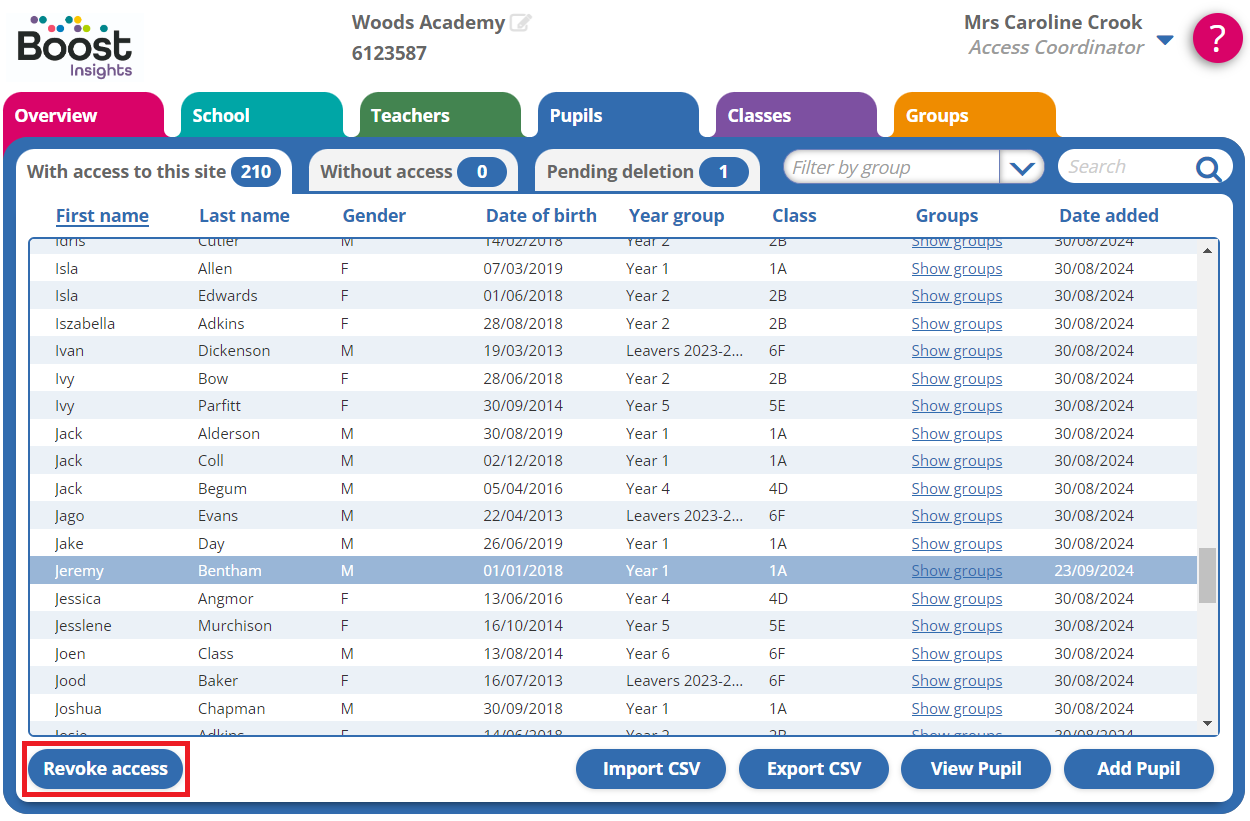This screenshot has width=1250, height=821.
Task: Select the Isla Allen pupil row
Action: click(400, 268)
